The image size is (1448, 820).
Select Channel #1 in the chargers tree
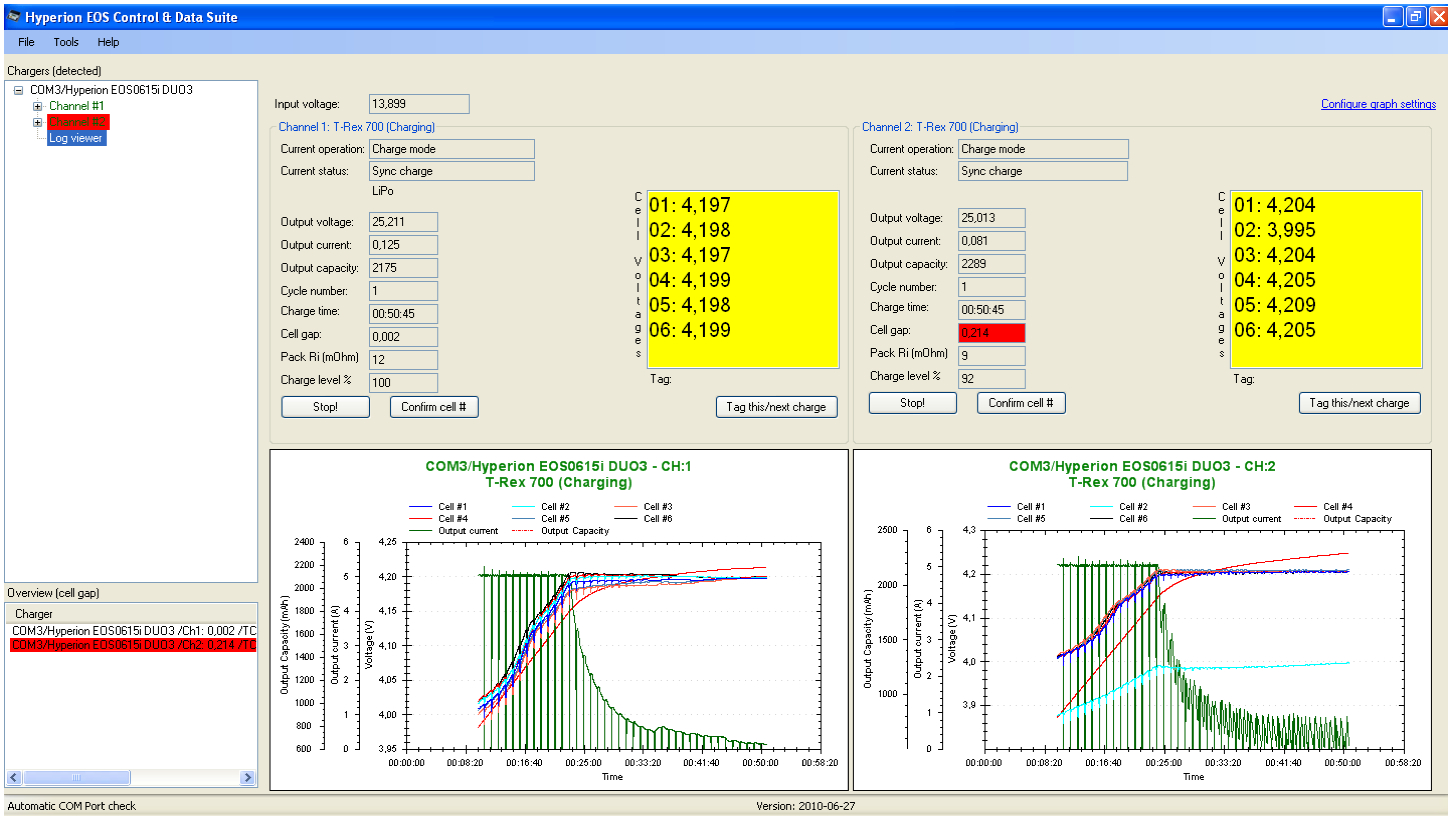click(x=77, y=106)
